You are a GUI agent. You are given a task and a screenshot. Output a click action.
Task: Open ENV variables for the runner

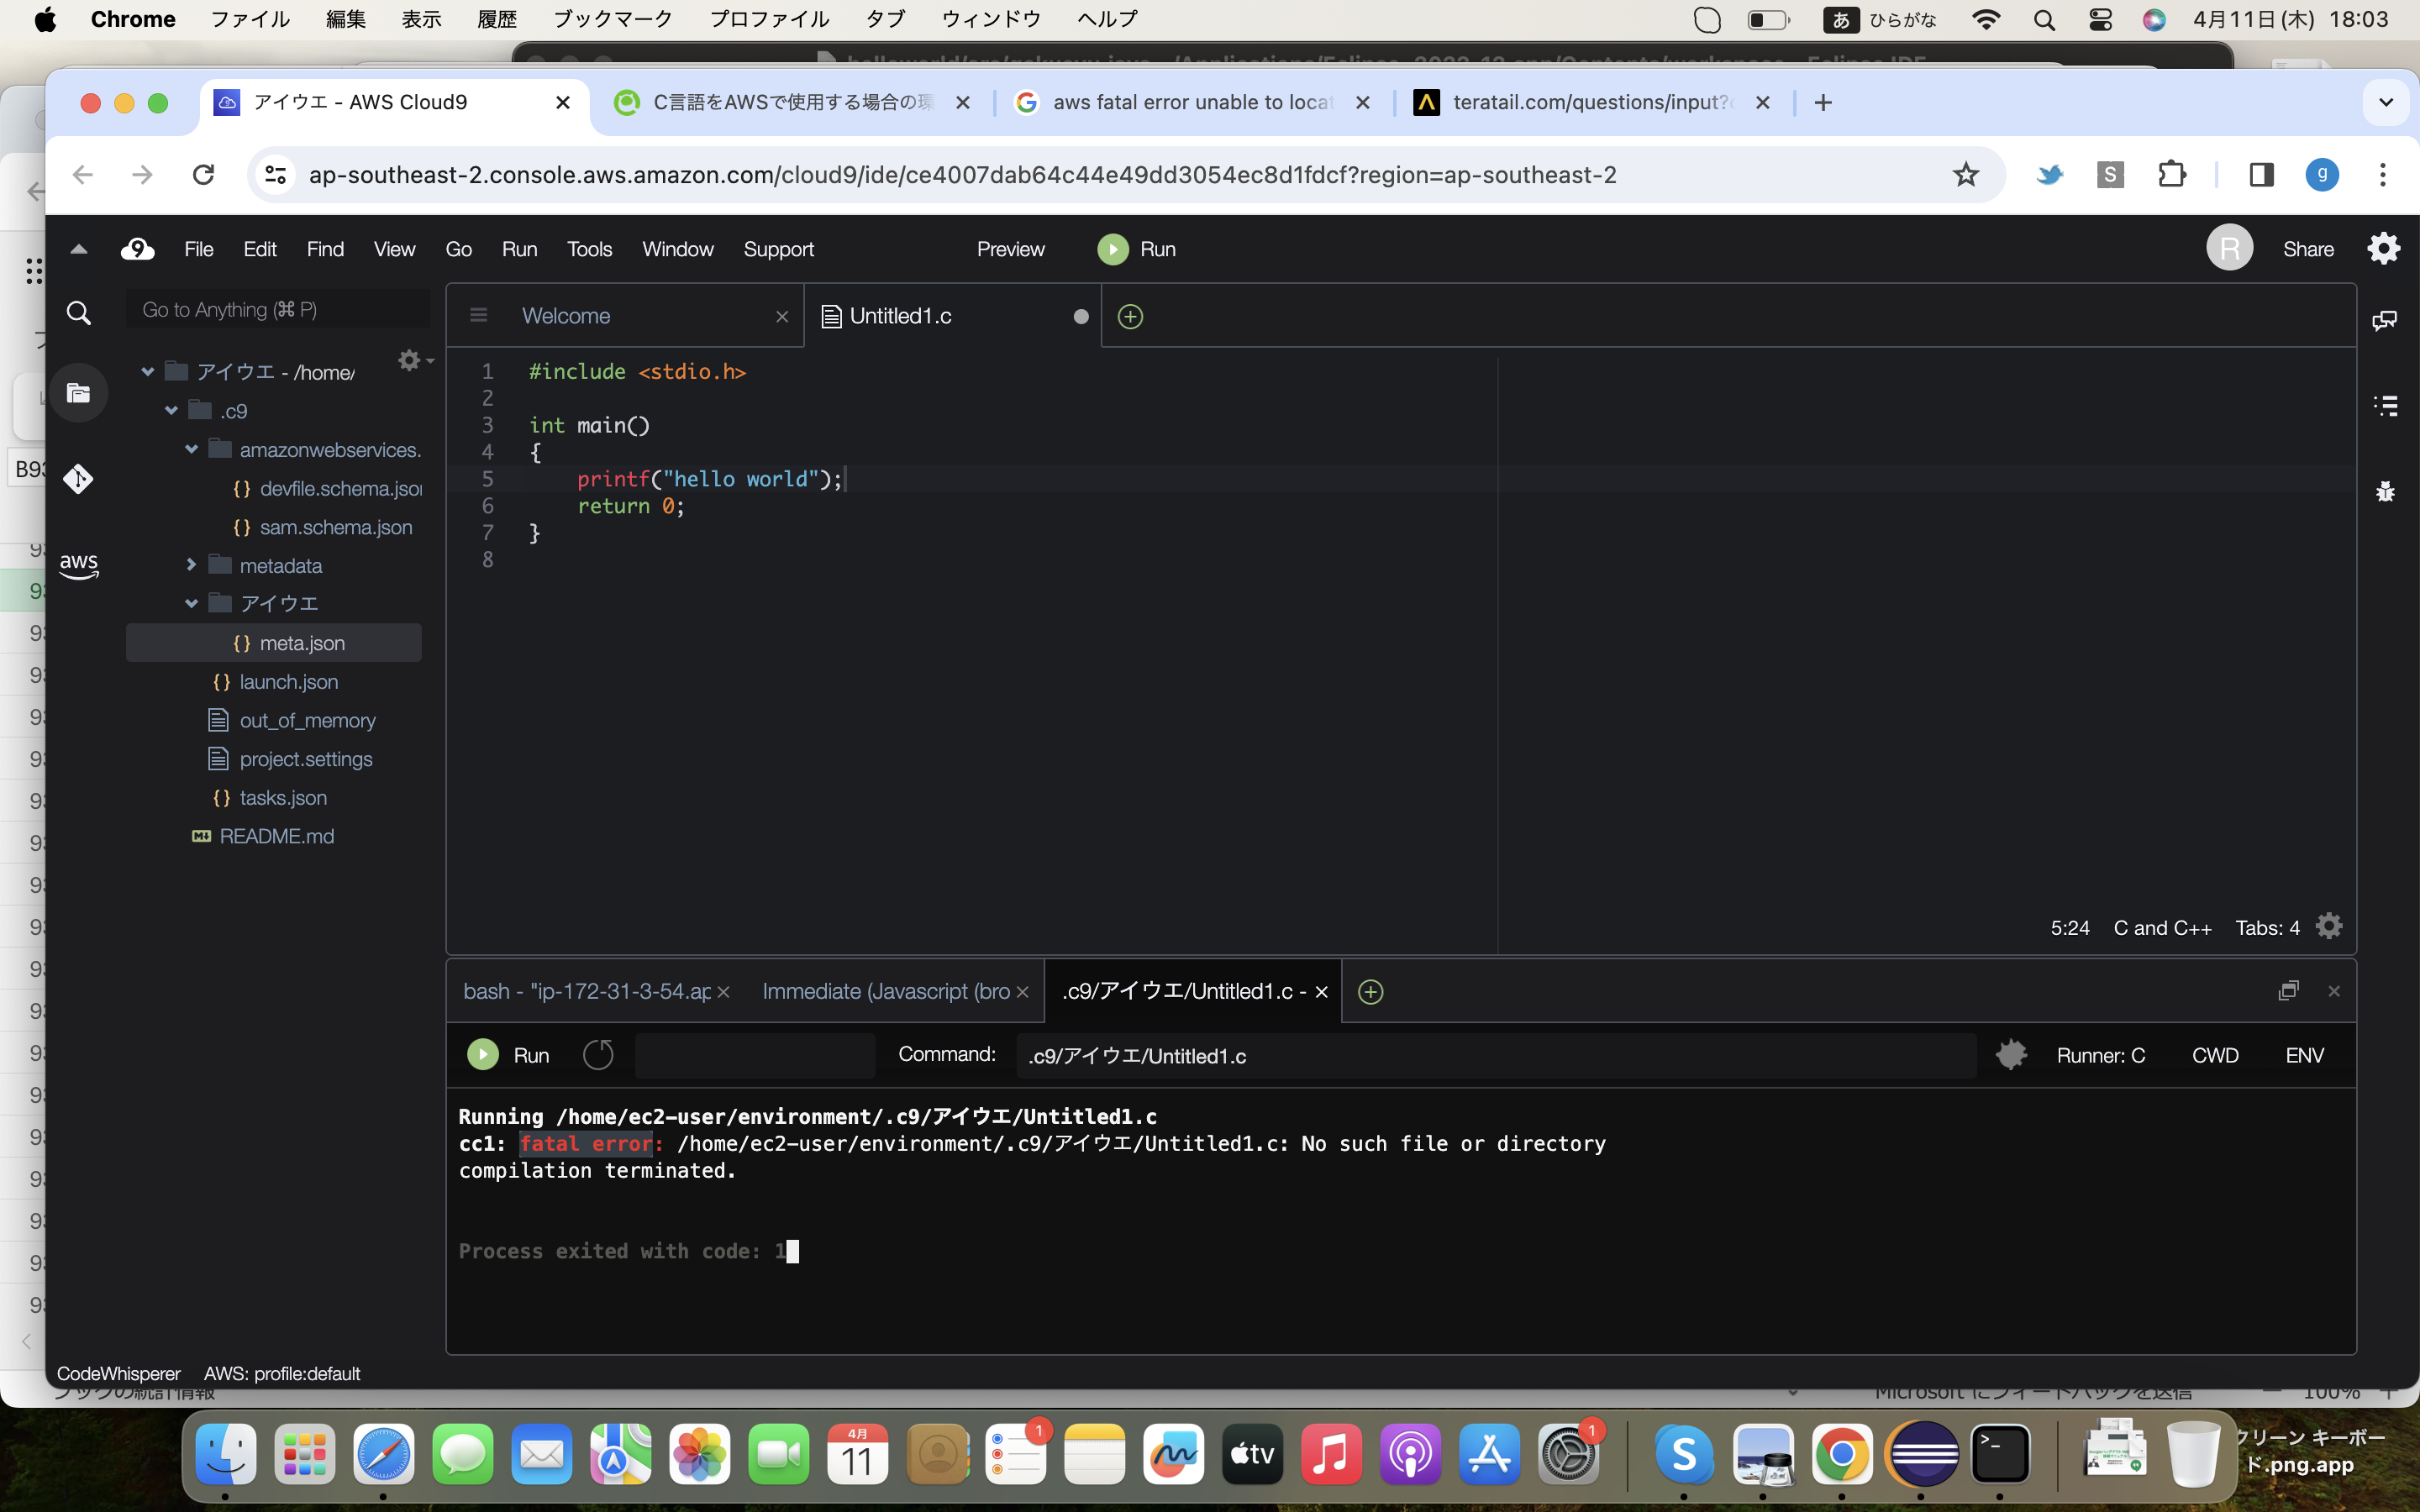point(2304,1055)
